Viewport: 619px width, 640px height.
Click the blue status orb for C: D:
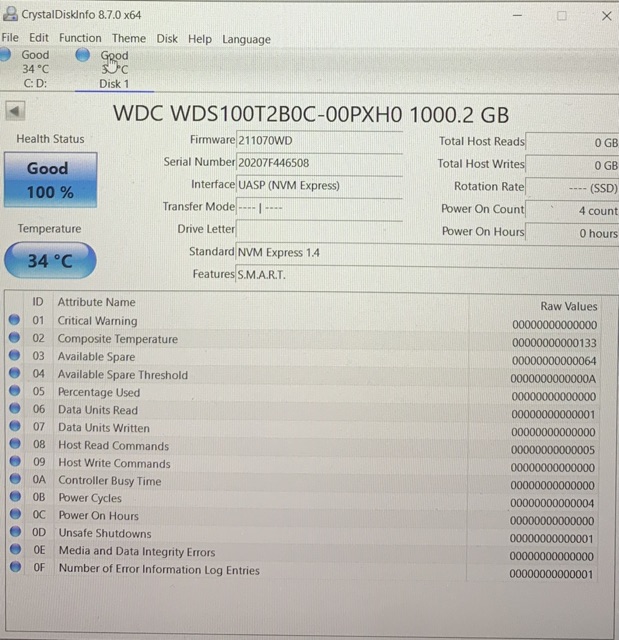pyautogui.click(x=5, y=55)
